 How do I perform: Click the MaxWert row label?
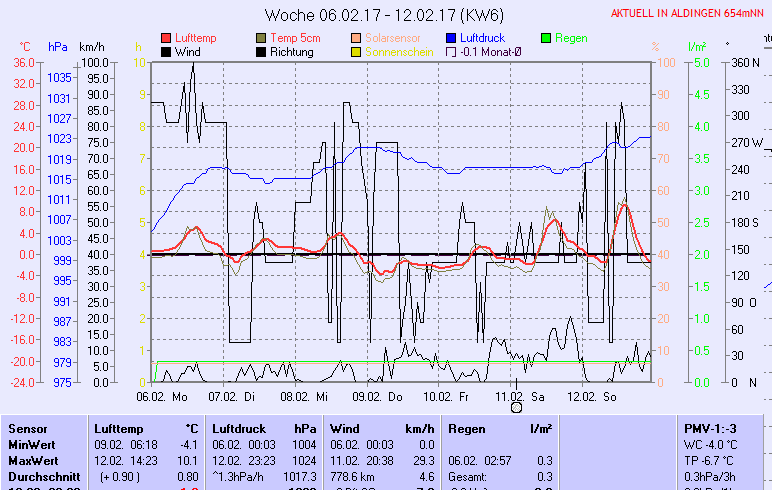34,461
